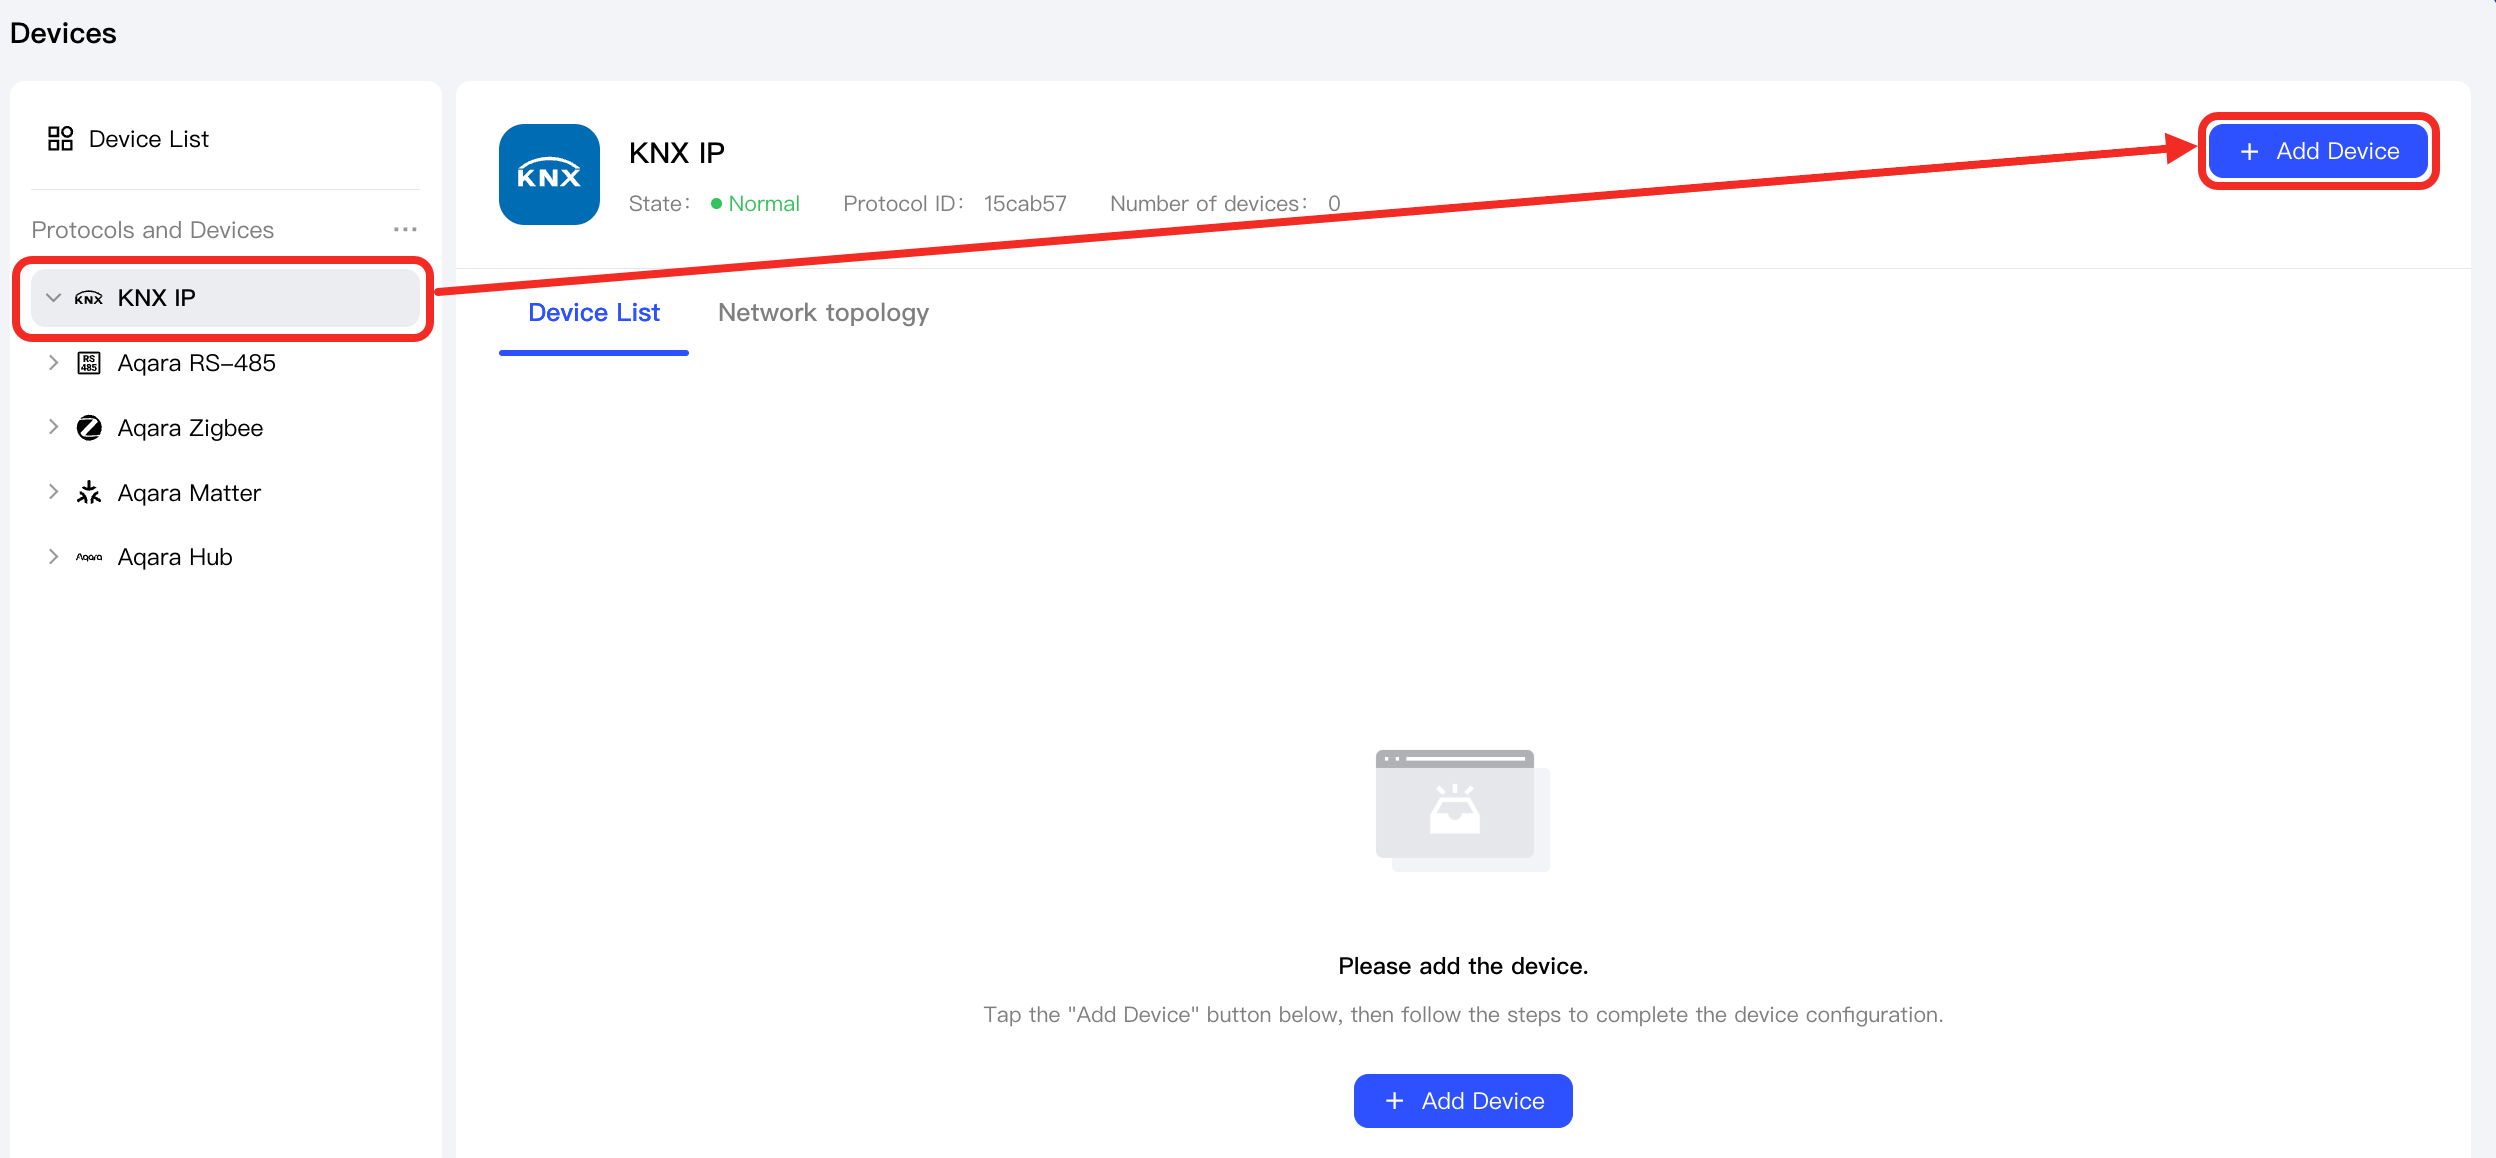Click the Matter protocol icon
2496x1158 pixels.
89,492
